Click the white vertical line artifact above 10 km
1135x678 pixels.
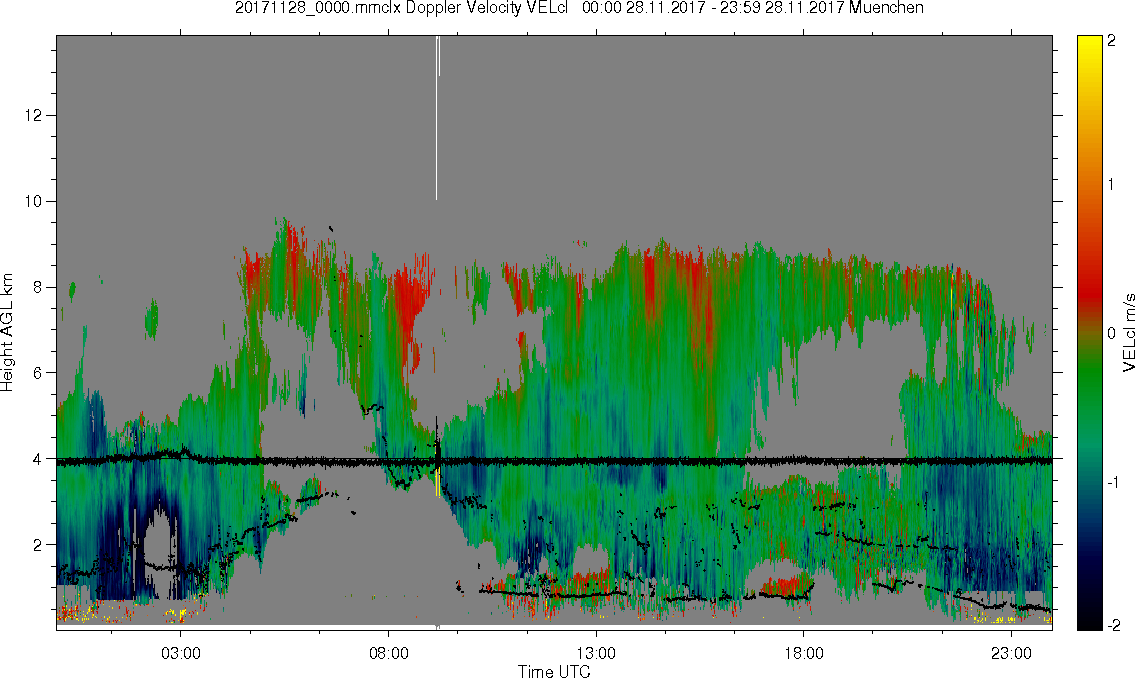[x=437, y=118]
